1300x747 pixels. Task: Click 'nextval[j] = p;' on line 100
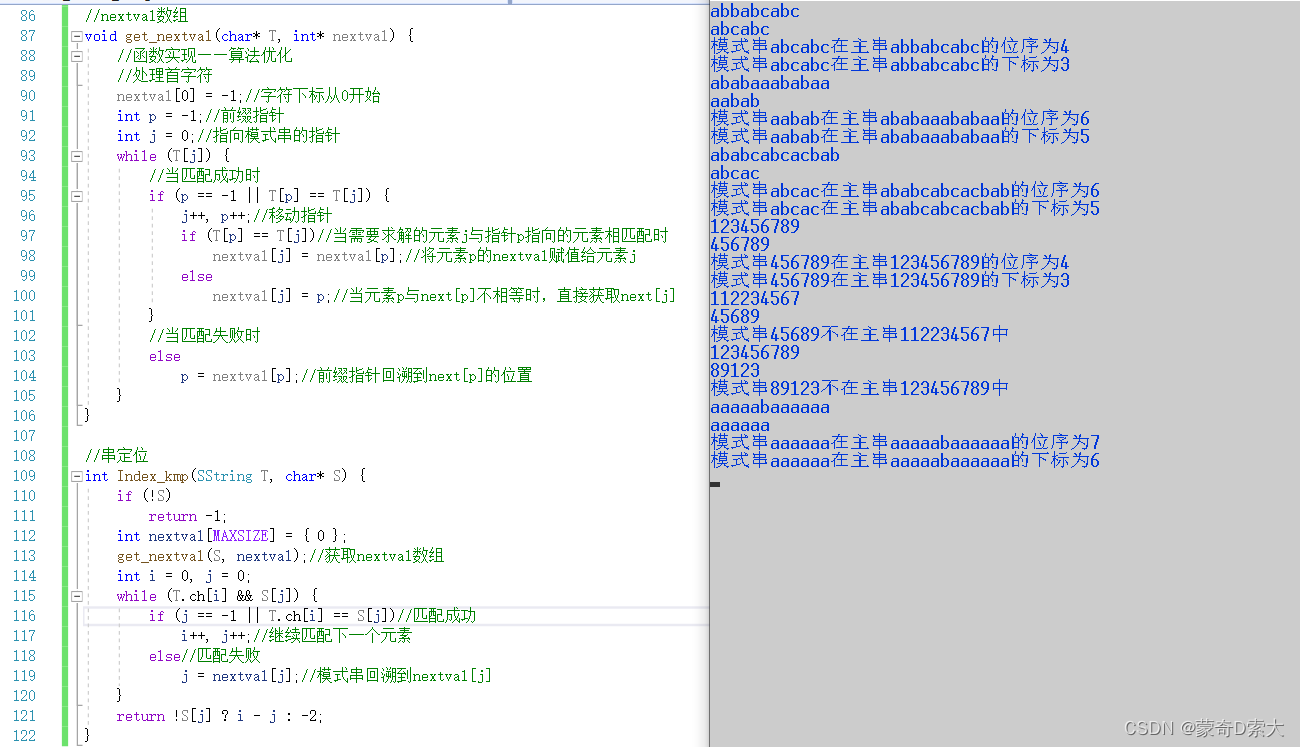point(273,296)
